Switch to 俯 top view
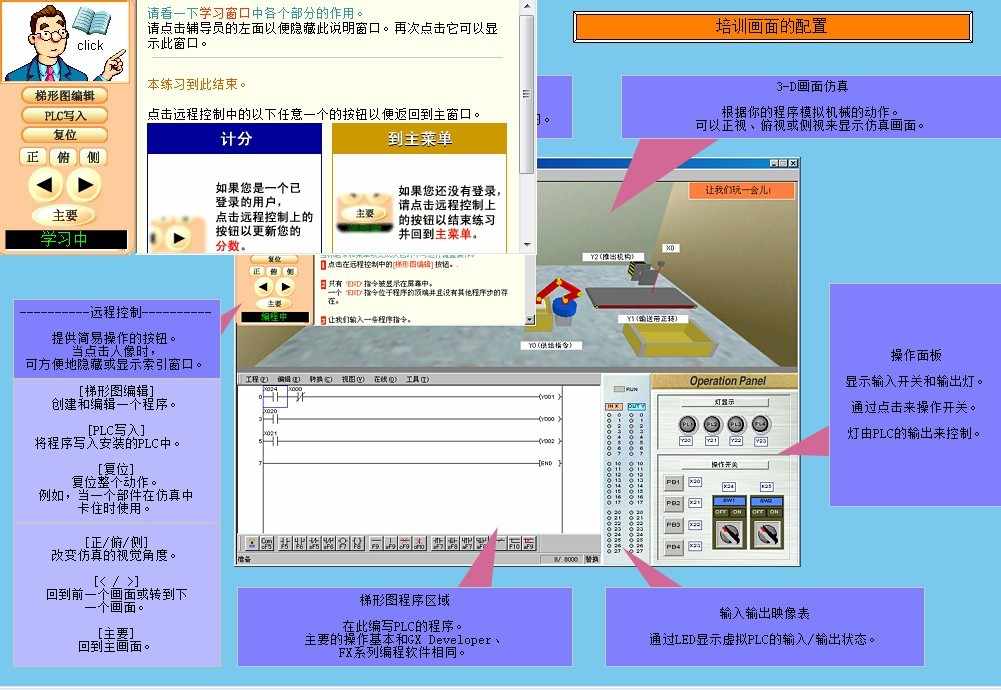This screenshot has width=1001, height=690. coord(64,157)
